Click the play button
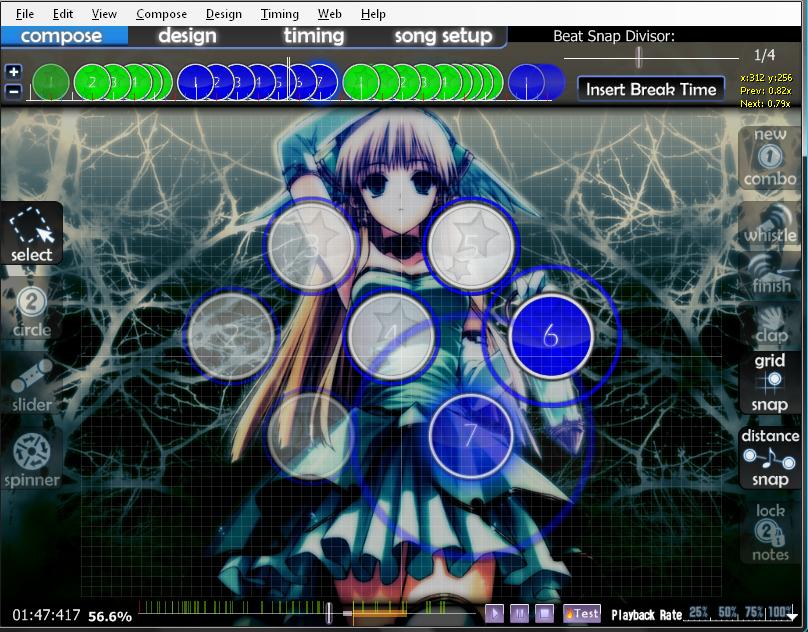The width and height of the screenshot is (808, 632). (x=494, y=613)
